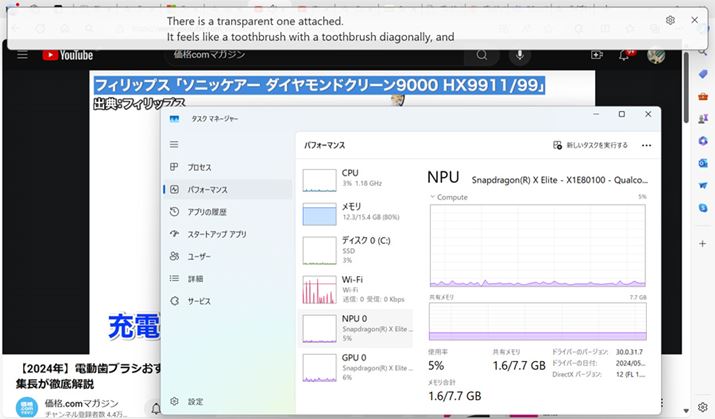Open スタートアップ アプリ section

[x=216, y=234]
